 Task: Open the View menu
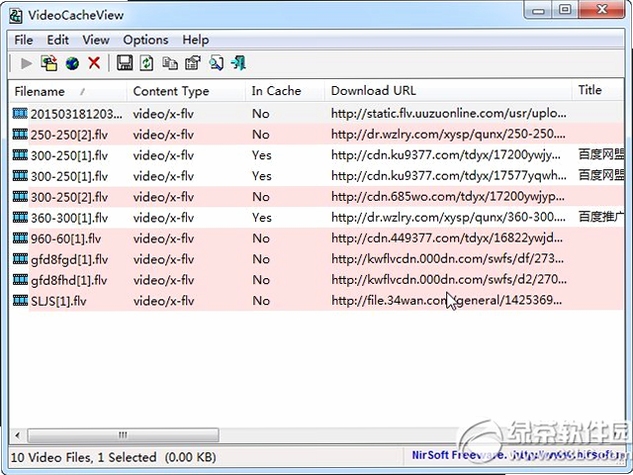pyautogui.click(x=96, y=40)
